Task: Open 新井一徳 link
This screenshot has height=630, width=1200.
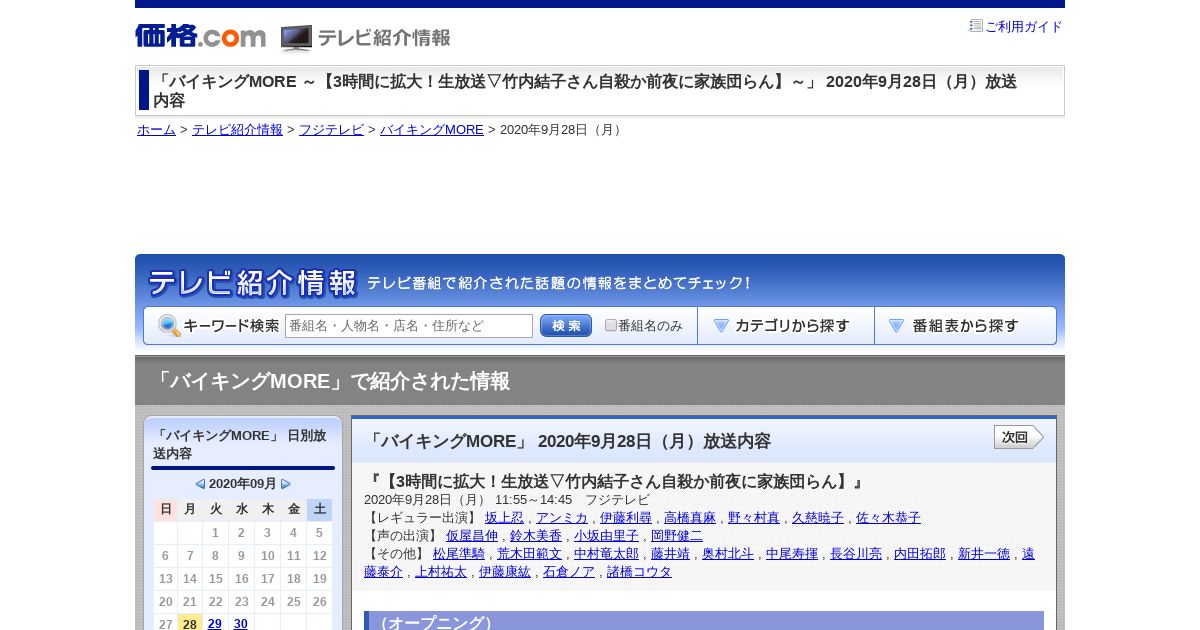Action: pyautogui.click(x=984, y=554)
